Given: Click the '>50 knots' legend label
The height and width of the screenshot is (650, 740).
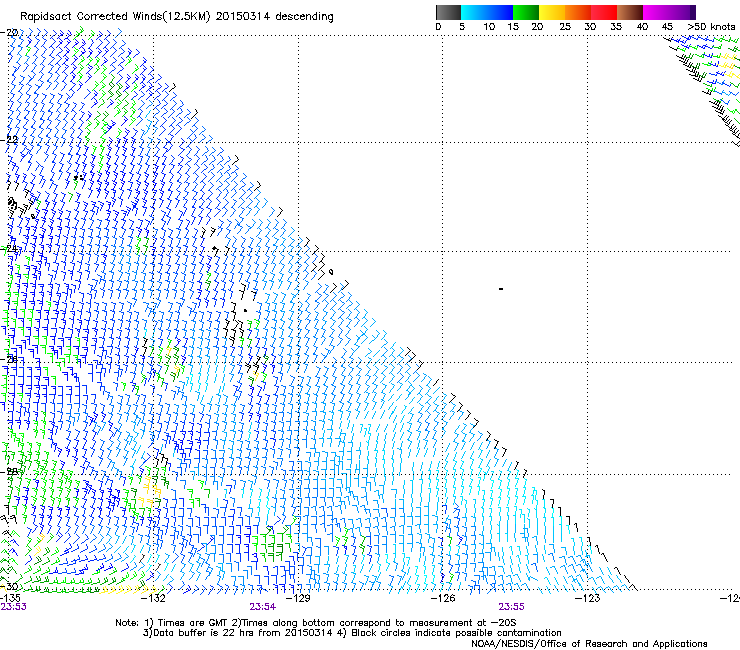Looking at the screenshot, I should [x=711, y=27].
